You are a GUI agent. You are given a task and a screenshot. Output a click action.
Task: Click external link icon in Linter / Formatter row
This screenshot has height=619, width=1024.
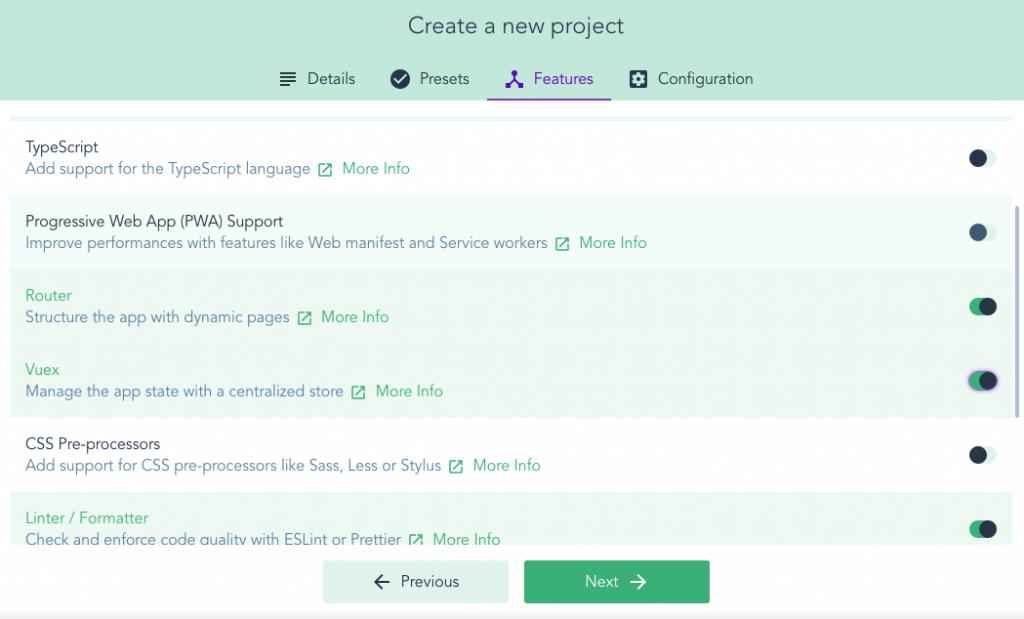(416, 540)
